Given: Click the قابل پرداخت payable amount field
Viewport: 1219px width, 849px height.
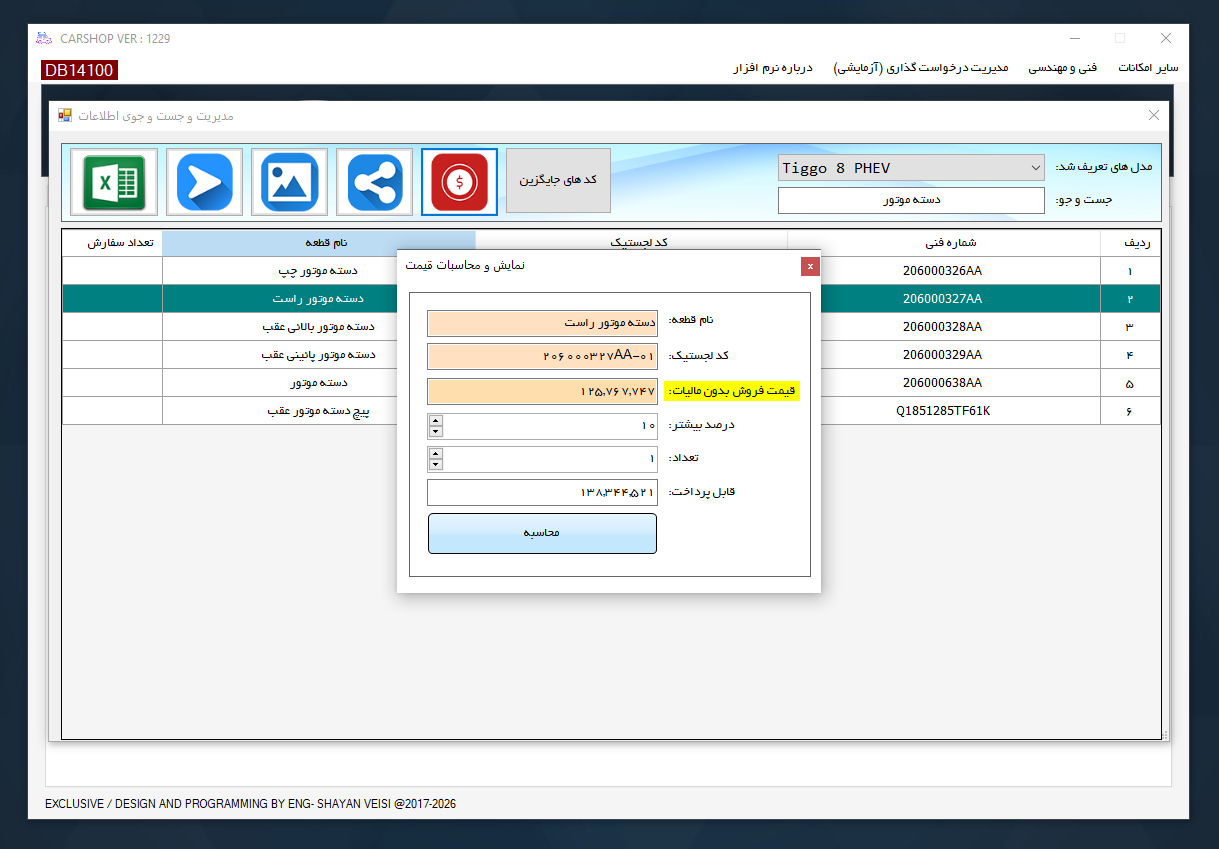Looking at the screenshot, I should click(542, 492).
